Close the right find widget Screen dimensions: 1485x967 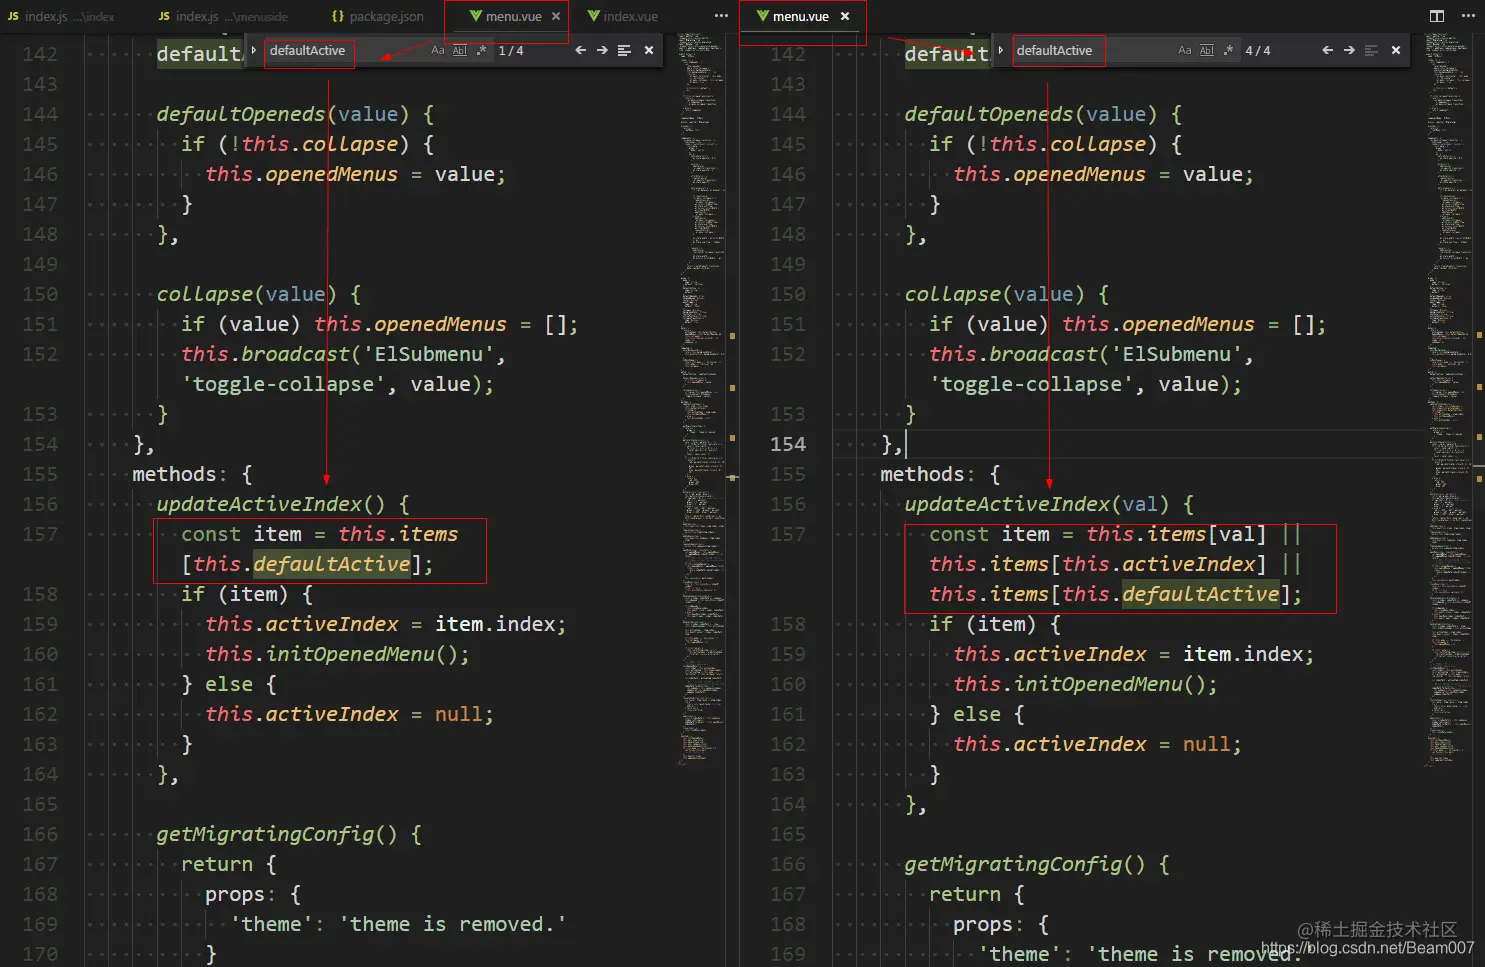click(x=1396, y=51)
